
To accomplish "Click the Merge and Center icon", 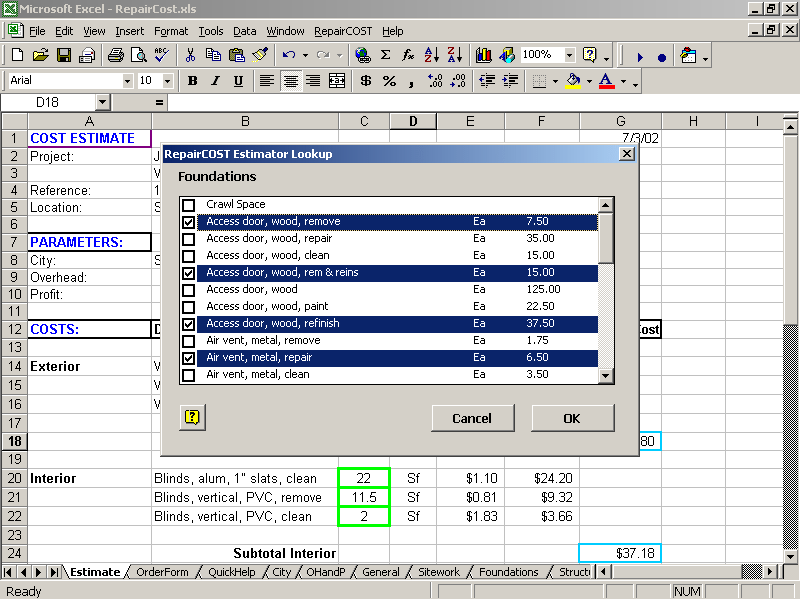I will pyautogui.click(x=337, y=81).
